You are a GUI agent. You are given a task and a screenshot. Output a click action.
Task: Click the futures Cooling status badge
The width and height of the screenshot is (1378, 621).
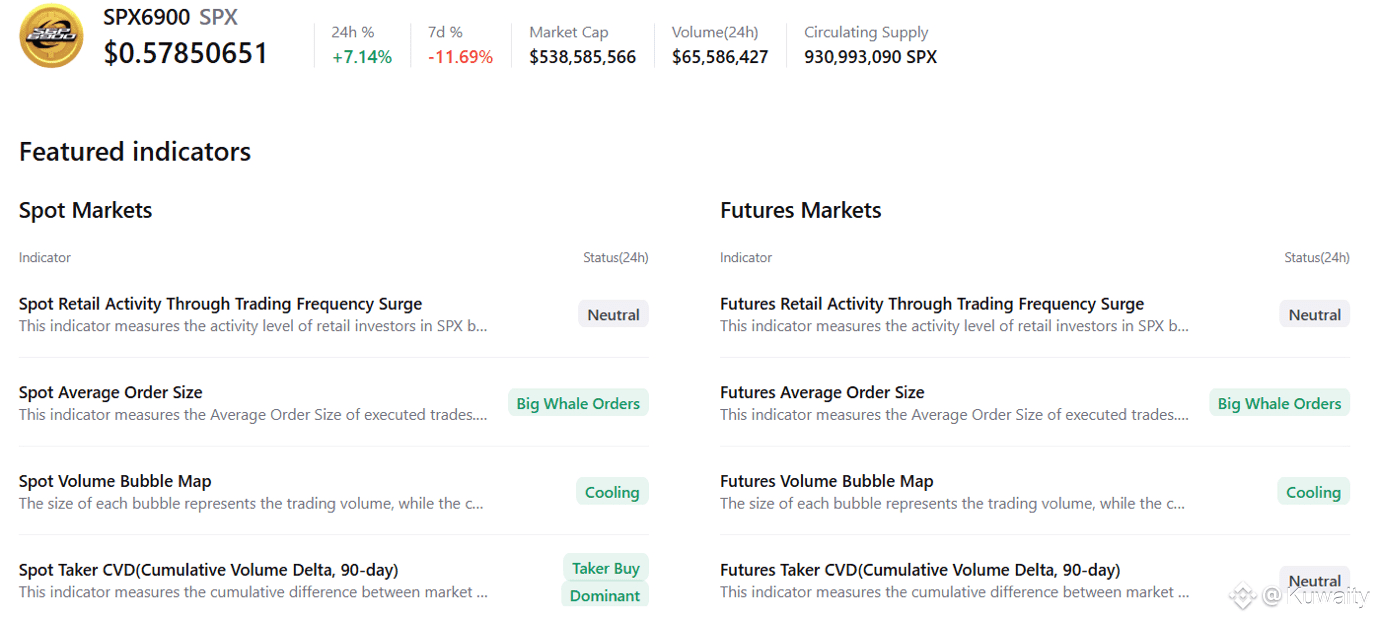pos(1313,492)
